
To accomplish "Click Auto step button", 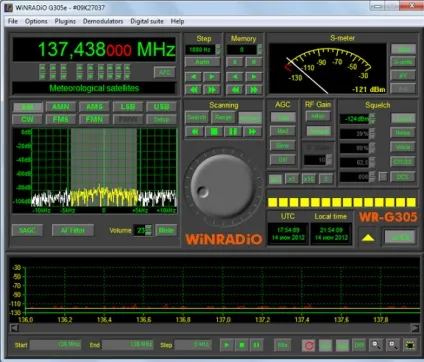I will click(202, 62).
